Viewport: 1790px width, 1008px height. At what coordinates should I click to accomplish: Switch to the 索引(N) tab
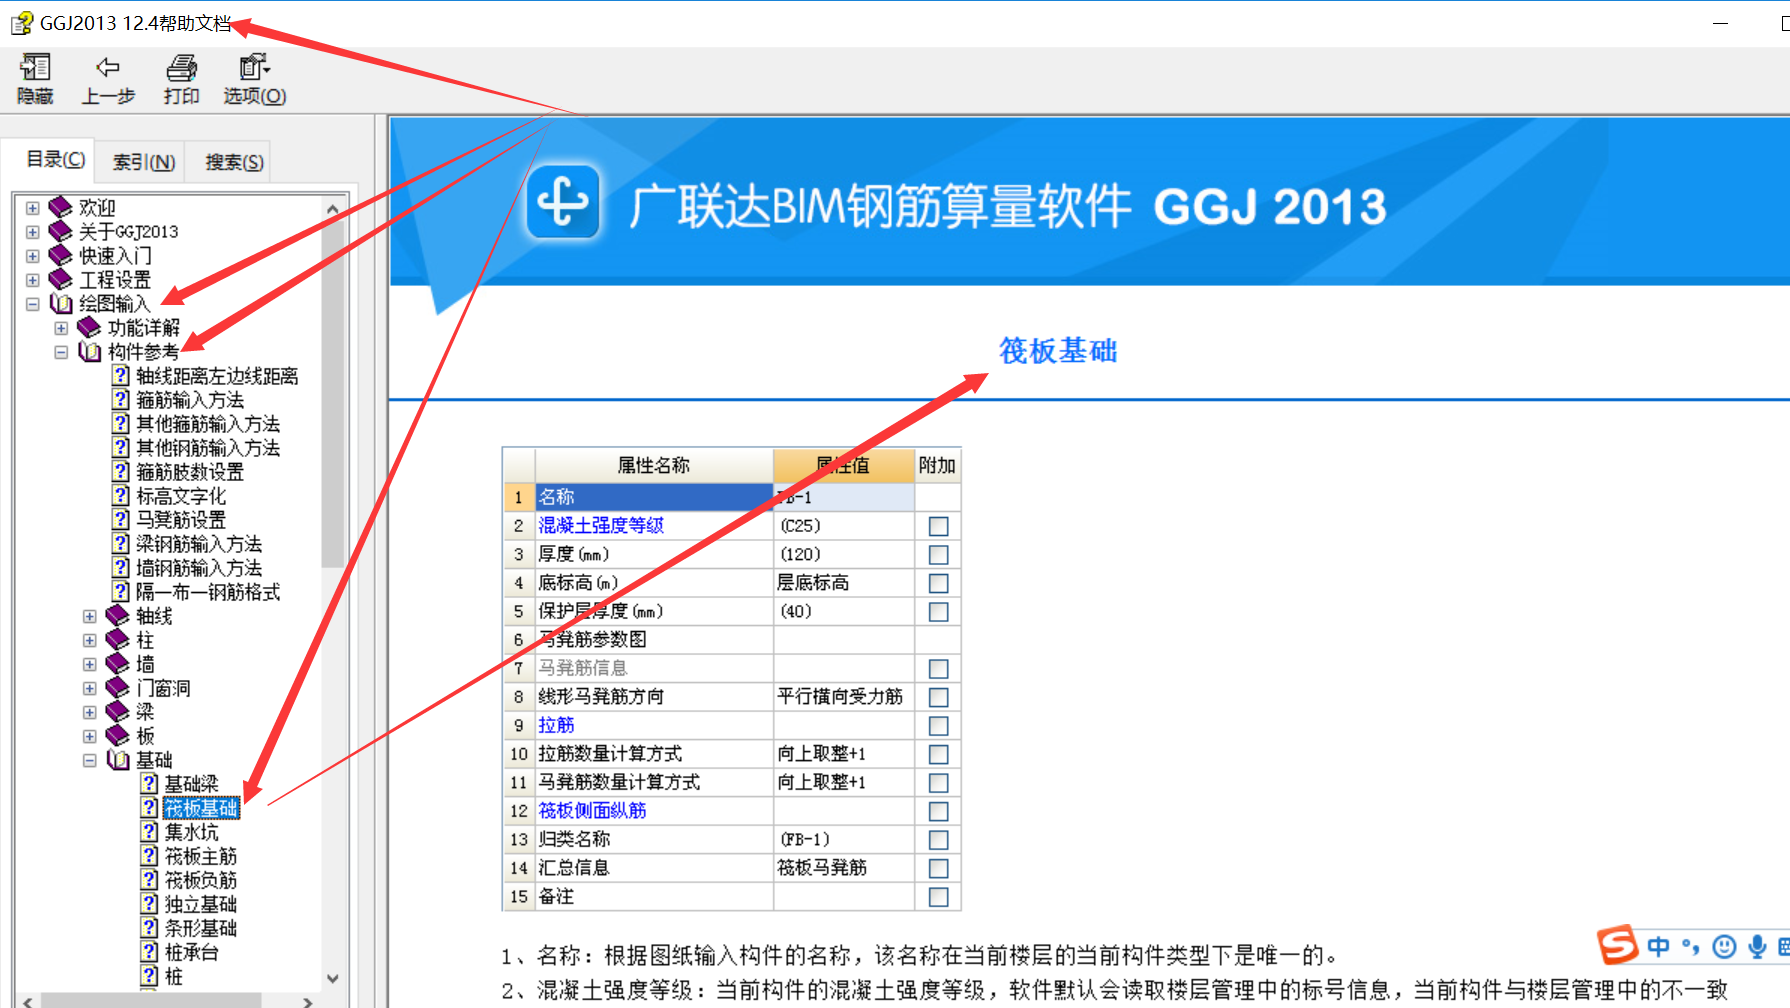[143, 162]
